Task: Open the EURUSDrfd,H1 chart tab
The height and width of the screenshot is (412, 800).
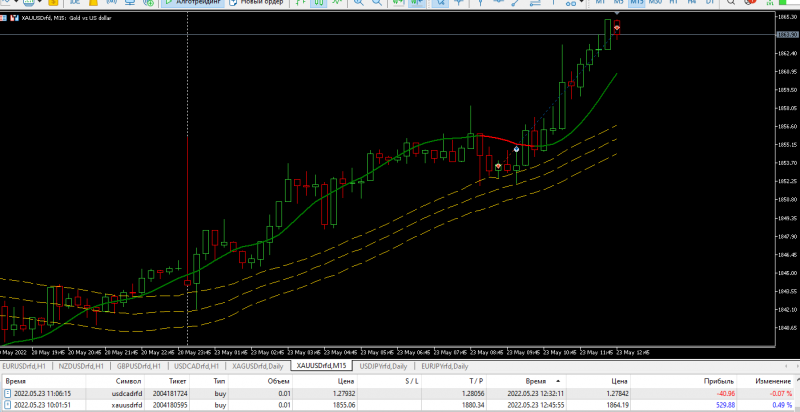Action: click(x=25, y=366)
